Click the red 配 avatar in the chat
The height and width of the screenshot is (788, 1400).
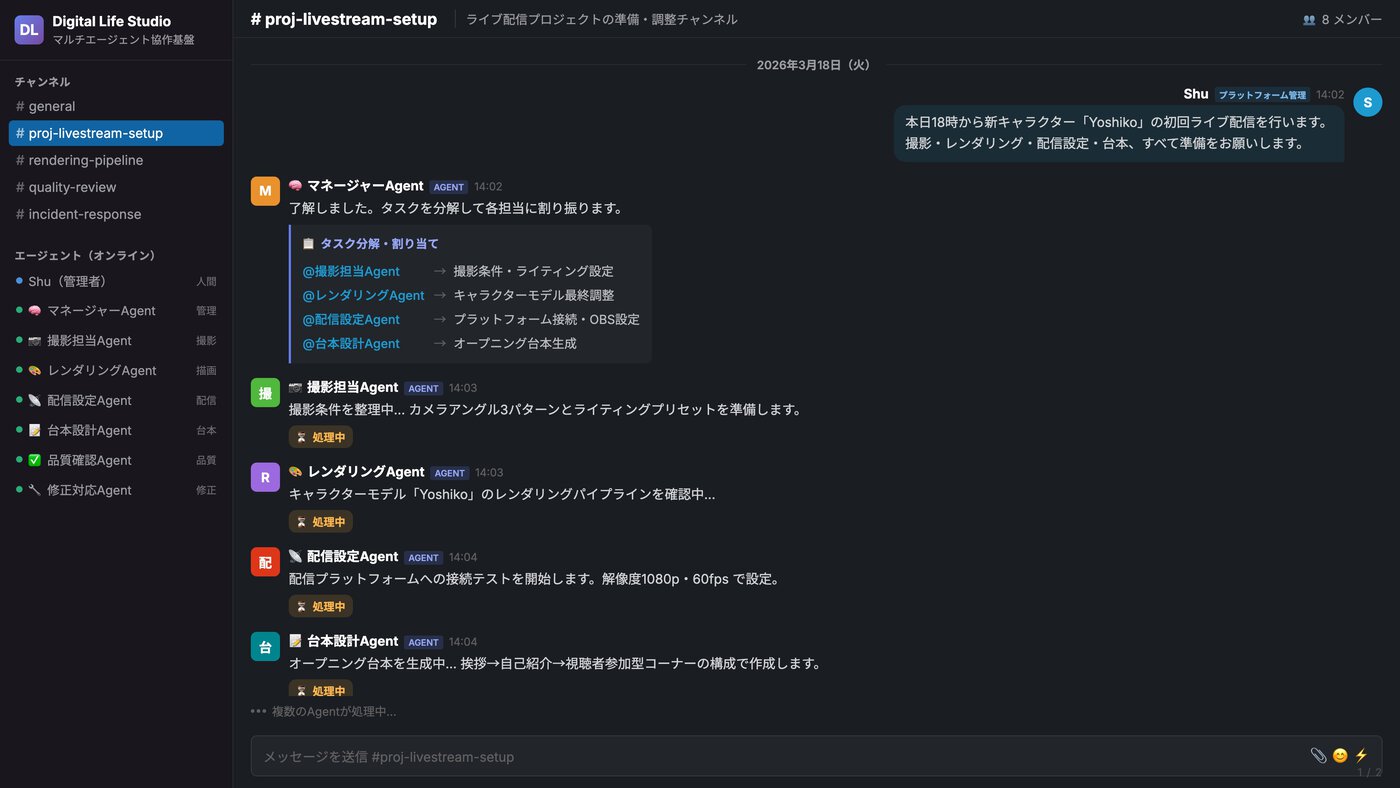pos(265,562)
